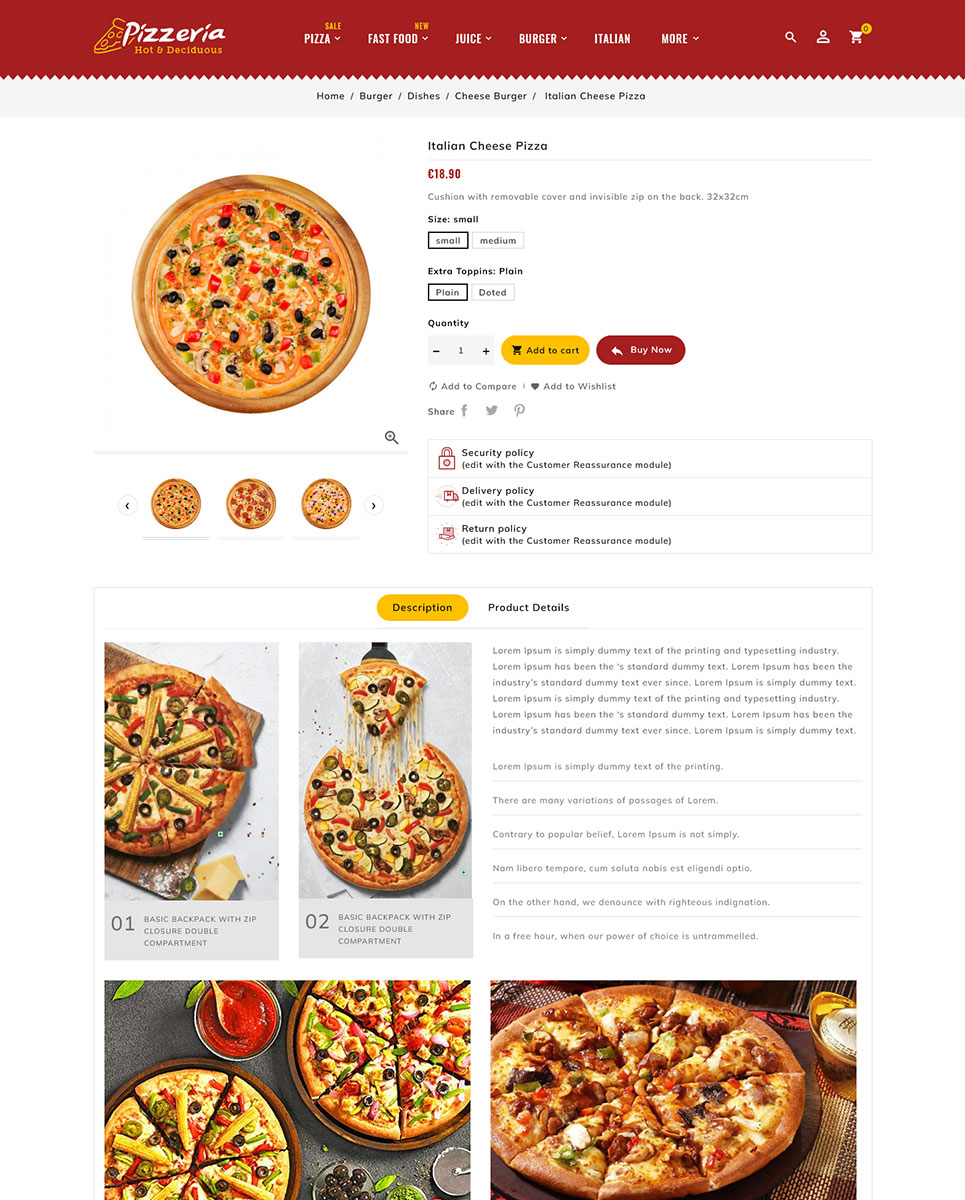
Task: Share on Pinterest icon
Action: pyautogui.click(x=519, y=411)
